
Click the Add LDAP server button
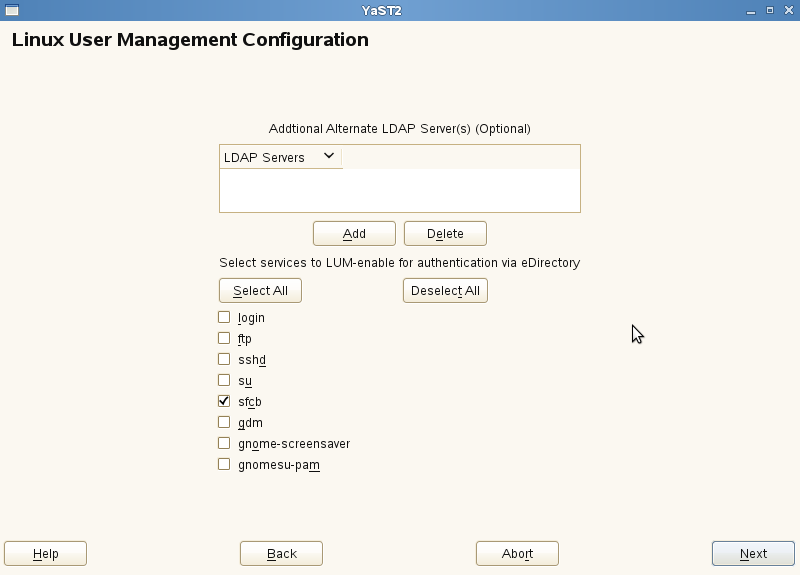click(x=354, y=234)
